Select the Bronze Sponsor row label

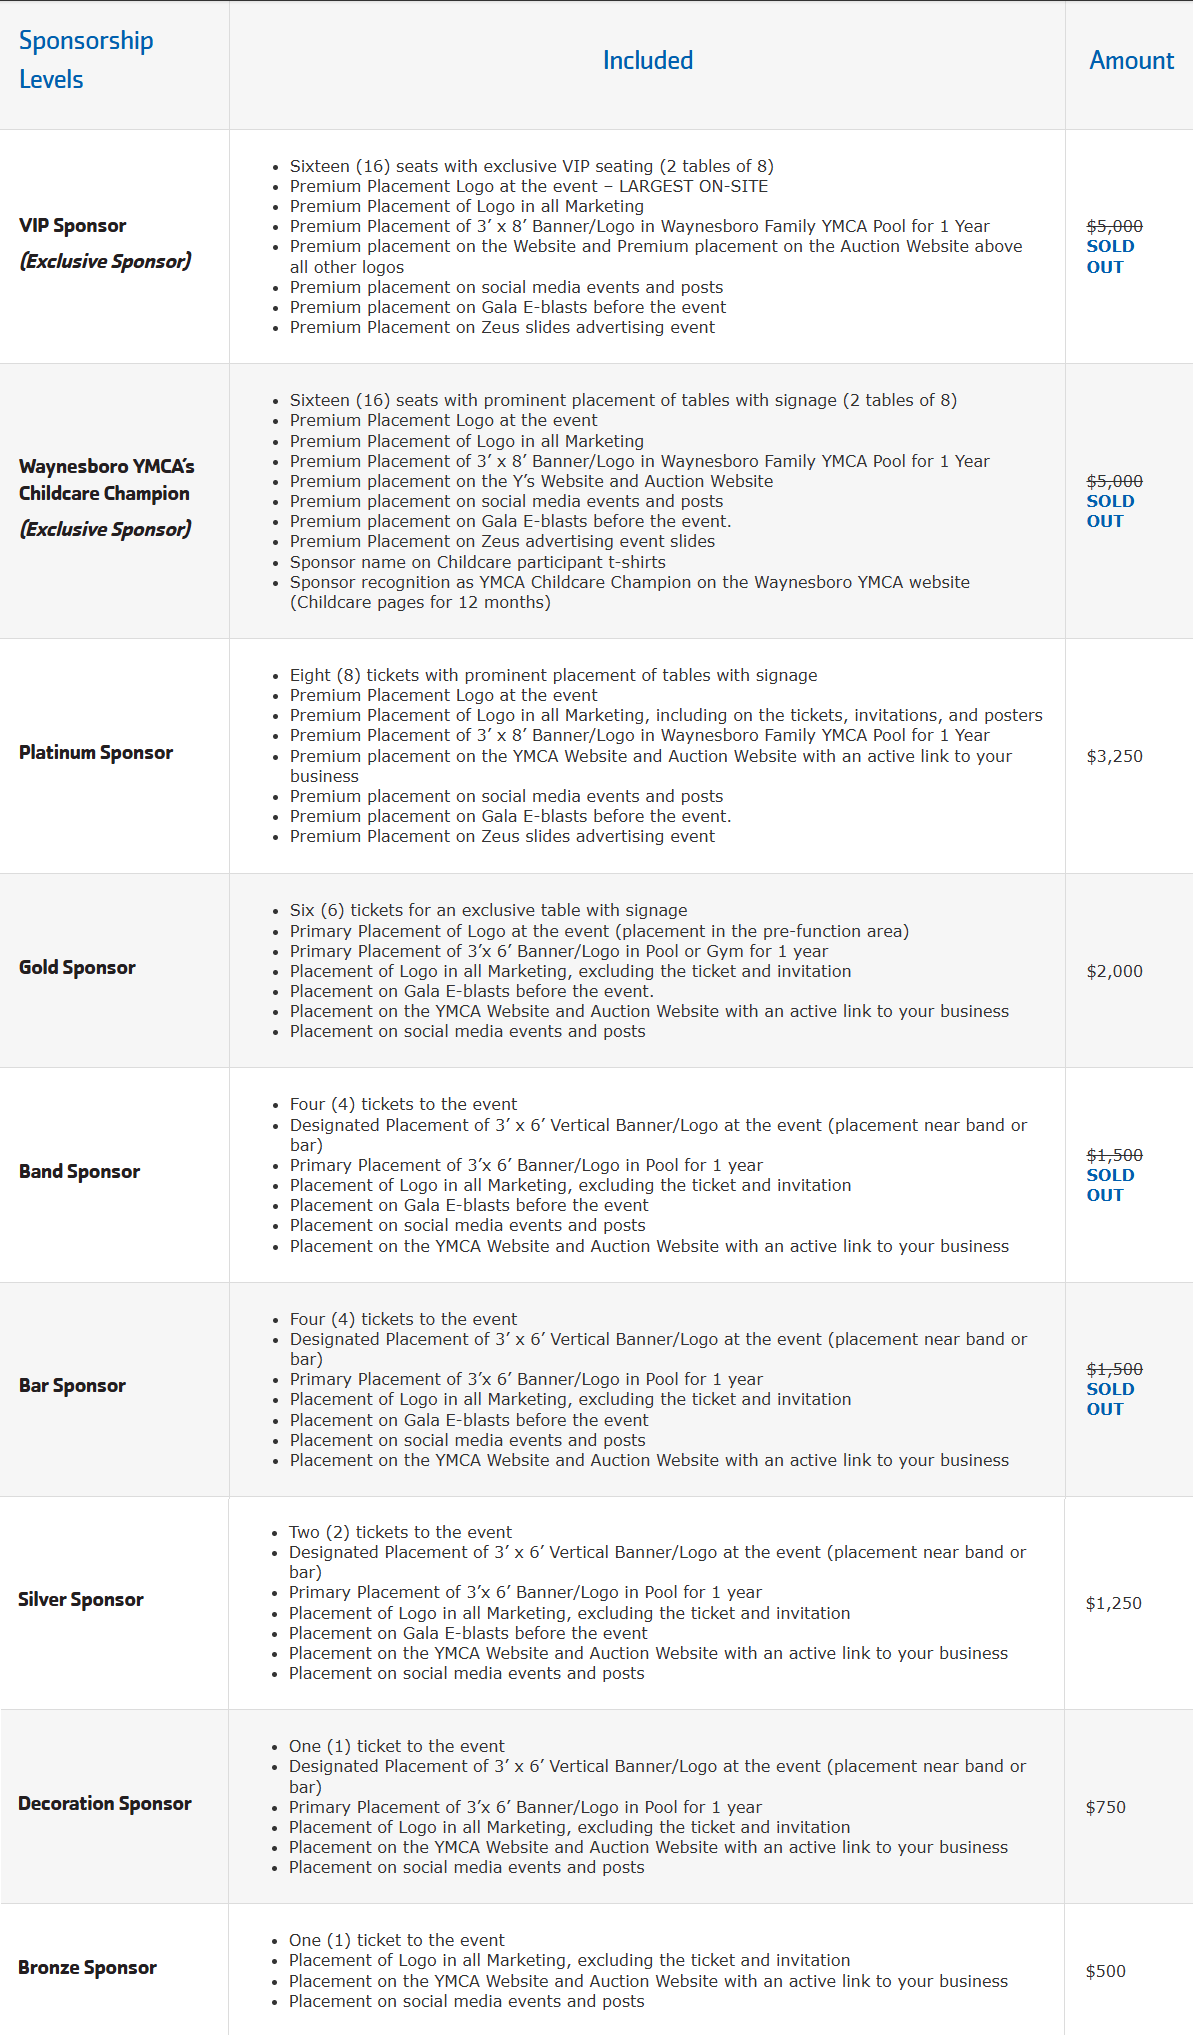[x=87, y=1968]
